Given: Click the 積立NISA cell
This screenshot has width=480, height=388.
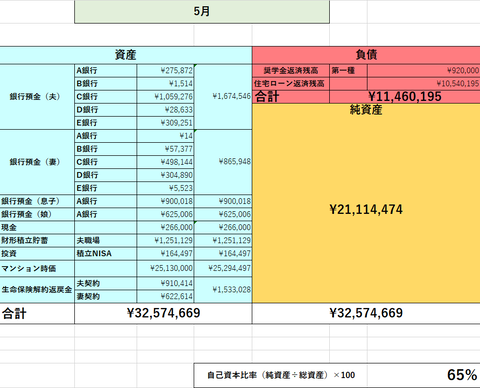Looking at the screenshot, I should 106,254.
